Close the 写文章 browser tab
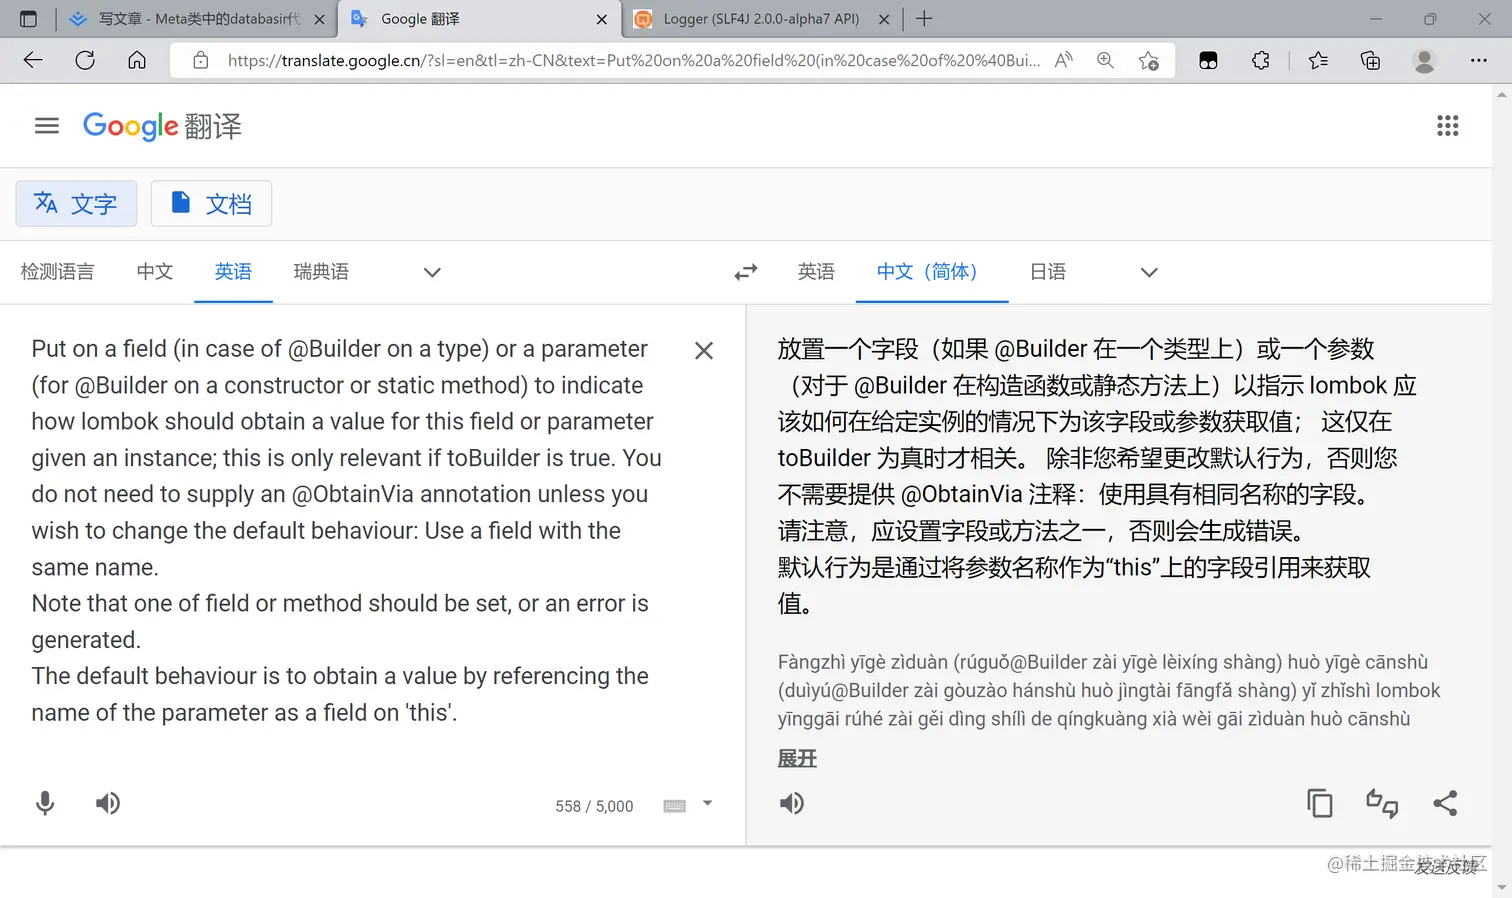The height and width of the screenshot is (898, 1512). click(319, 19)
